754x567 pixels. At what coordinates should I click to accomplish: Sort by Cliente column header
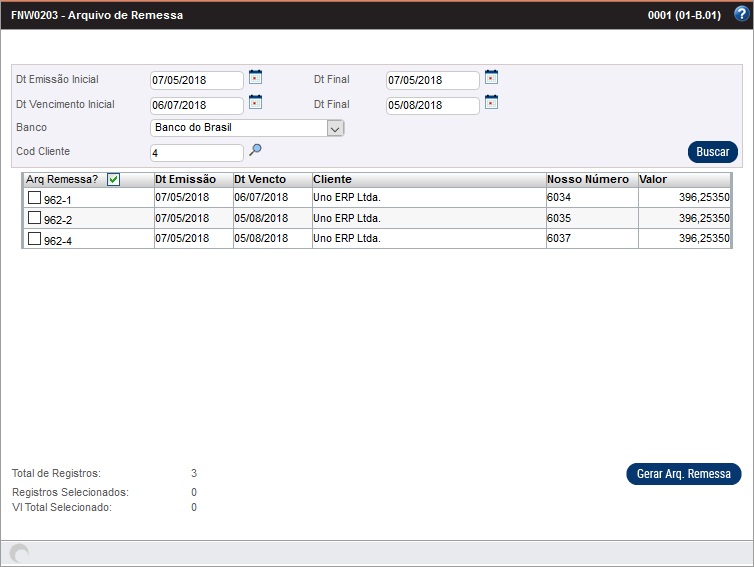332,179
